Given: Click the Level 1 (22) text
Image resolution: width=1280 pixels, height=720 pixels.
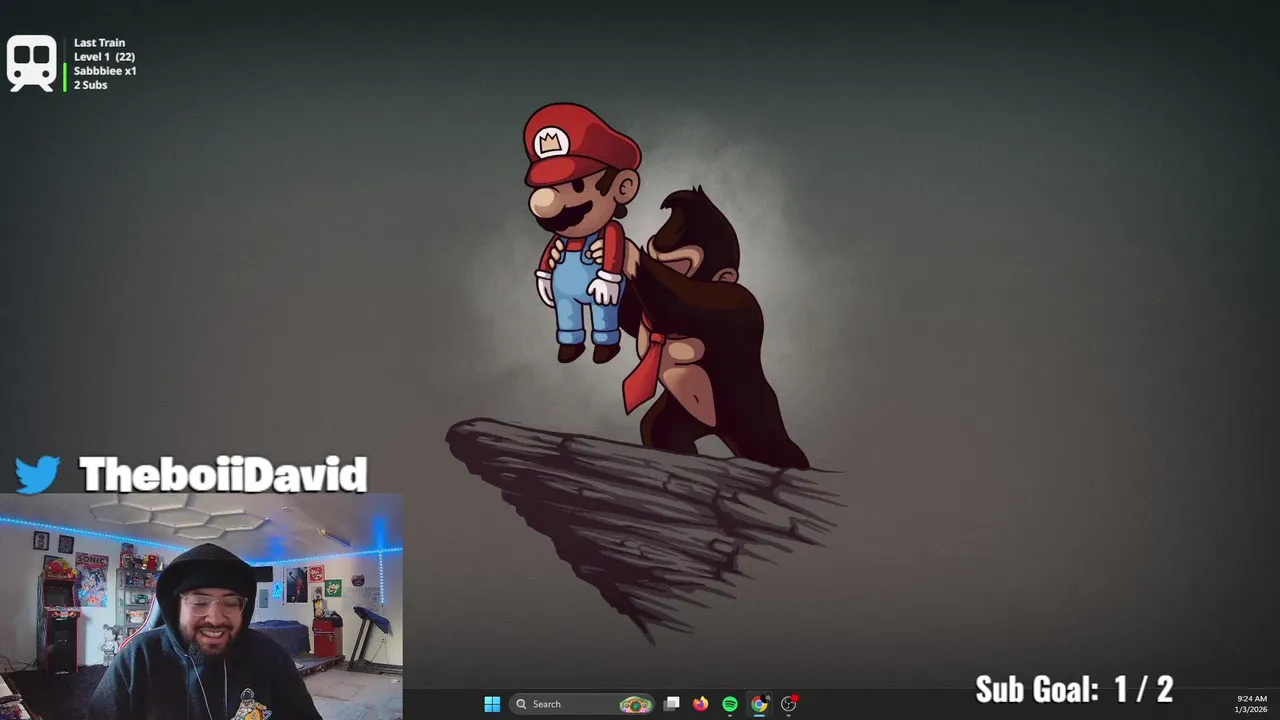Looking at the screenshot, I should 104,57.
